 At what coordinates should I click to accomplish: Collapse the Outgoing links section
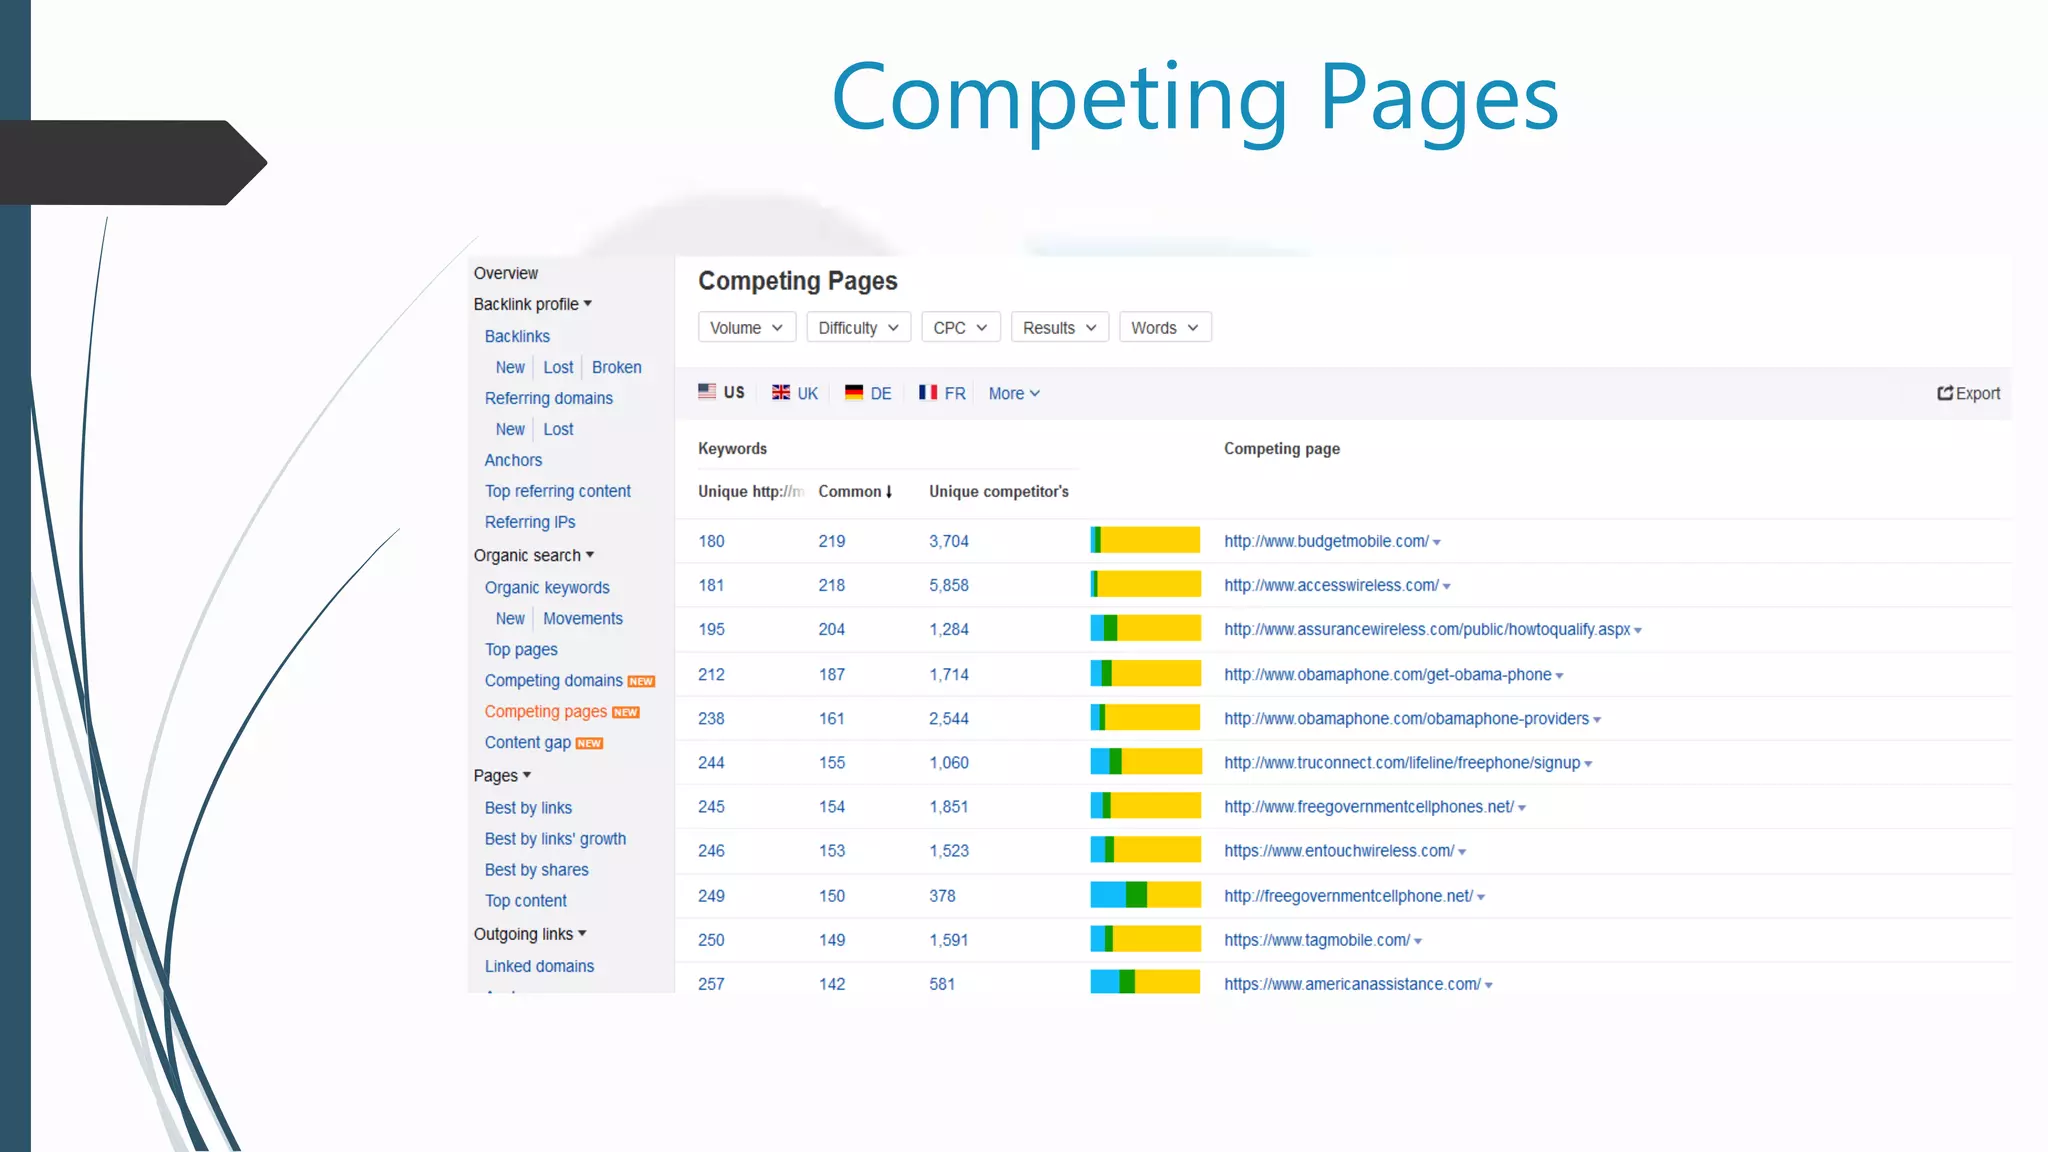click(530, 934)
